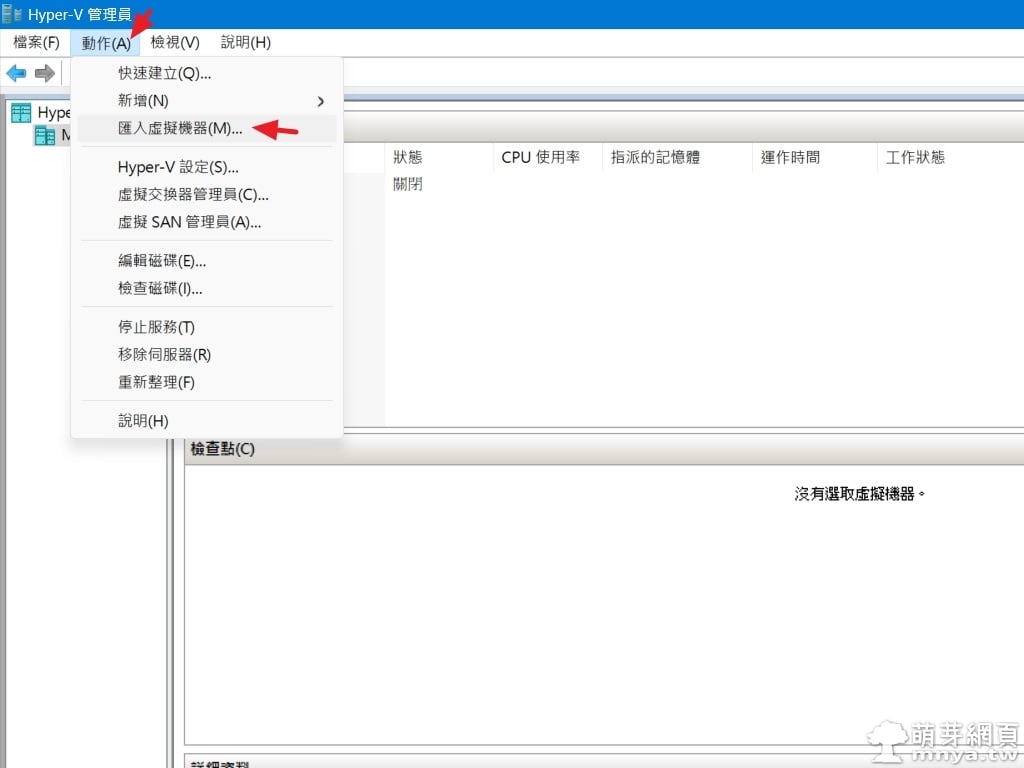The image size is (1024, 768).
Task: Select 移除伺服器(R) menu option
Action: pyautogui.click(x=164, y=355)
